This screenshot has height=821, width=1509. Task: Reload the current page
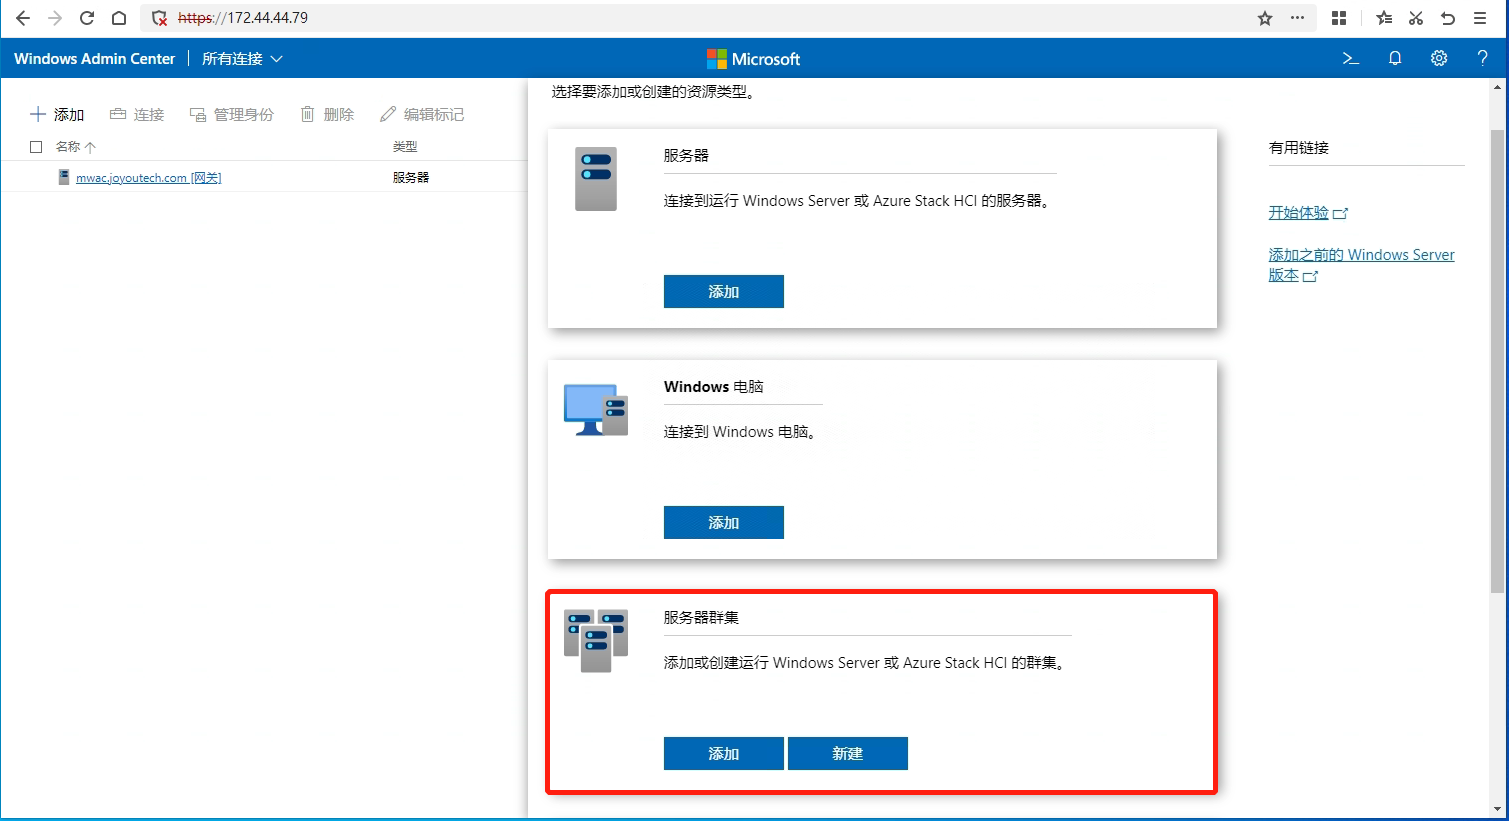(87, 18)
